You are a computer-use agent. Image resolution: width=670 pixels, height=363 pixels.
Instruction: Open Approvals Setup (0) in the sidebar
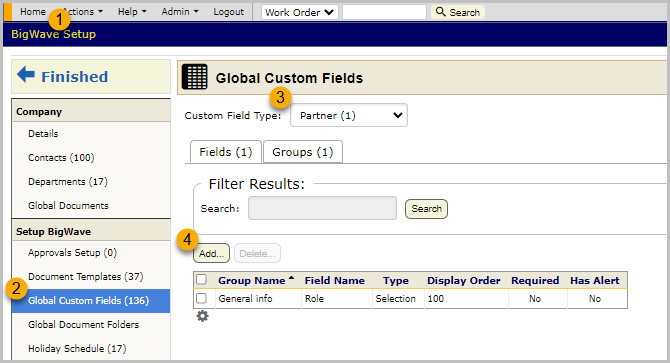pos(73,253)
